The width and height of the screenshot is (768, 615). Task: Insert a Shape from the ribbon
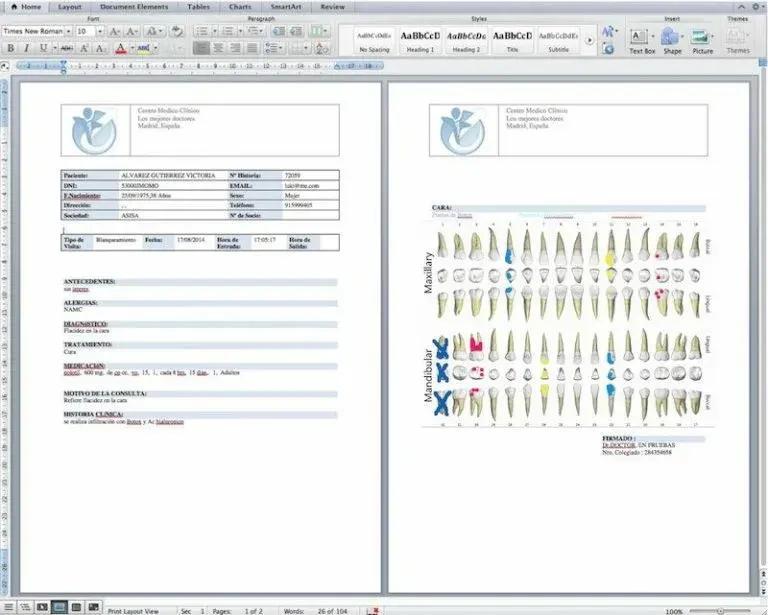(x=672, y=41)
